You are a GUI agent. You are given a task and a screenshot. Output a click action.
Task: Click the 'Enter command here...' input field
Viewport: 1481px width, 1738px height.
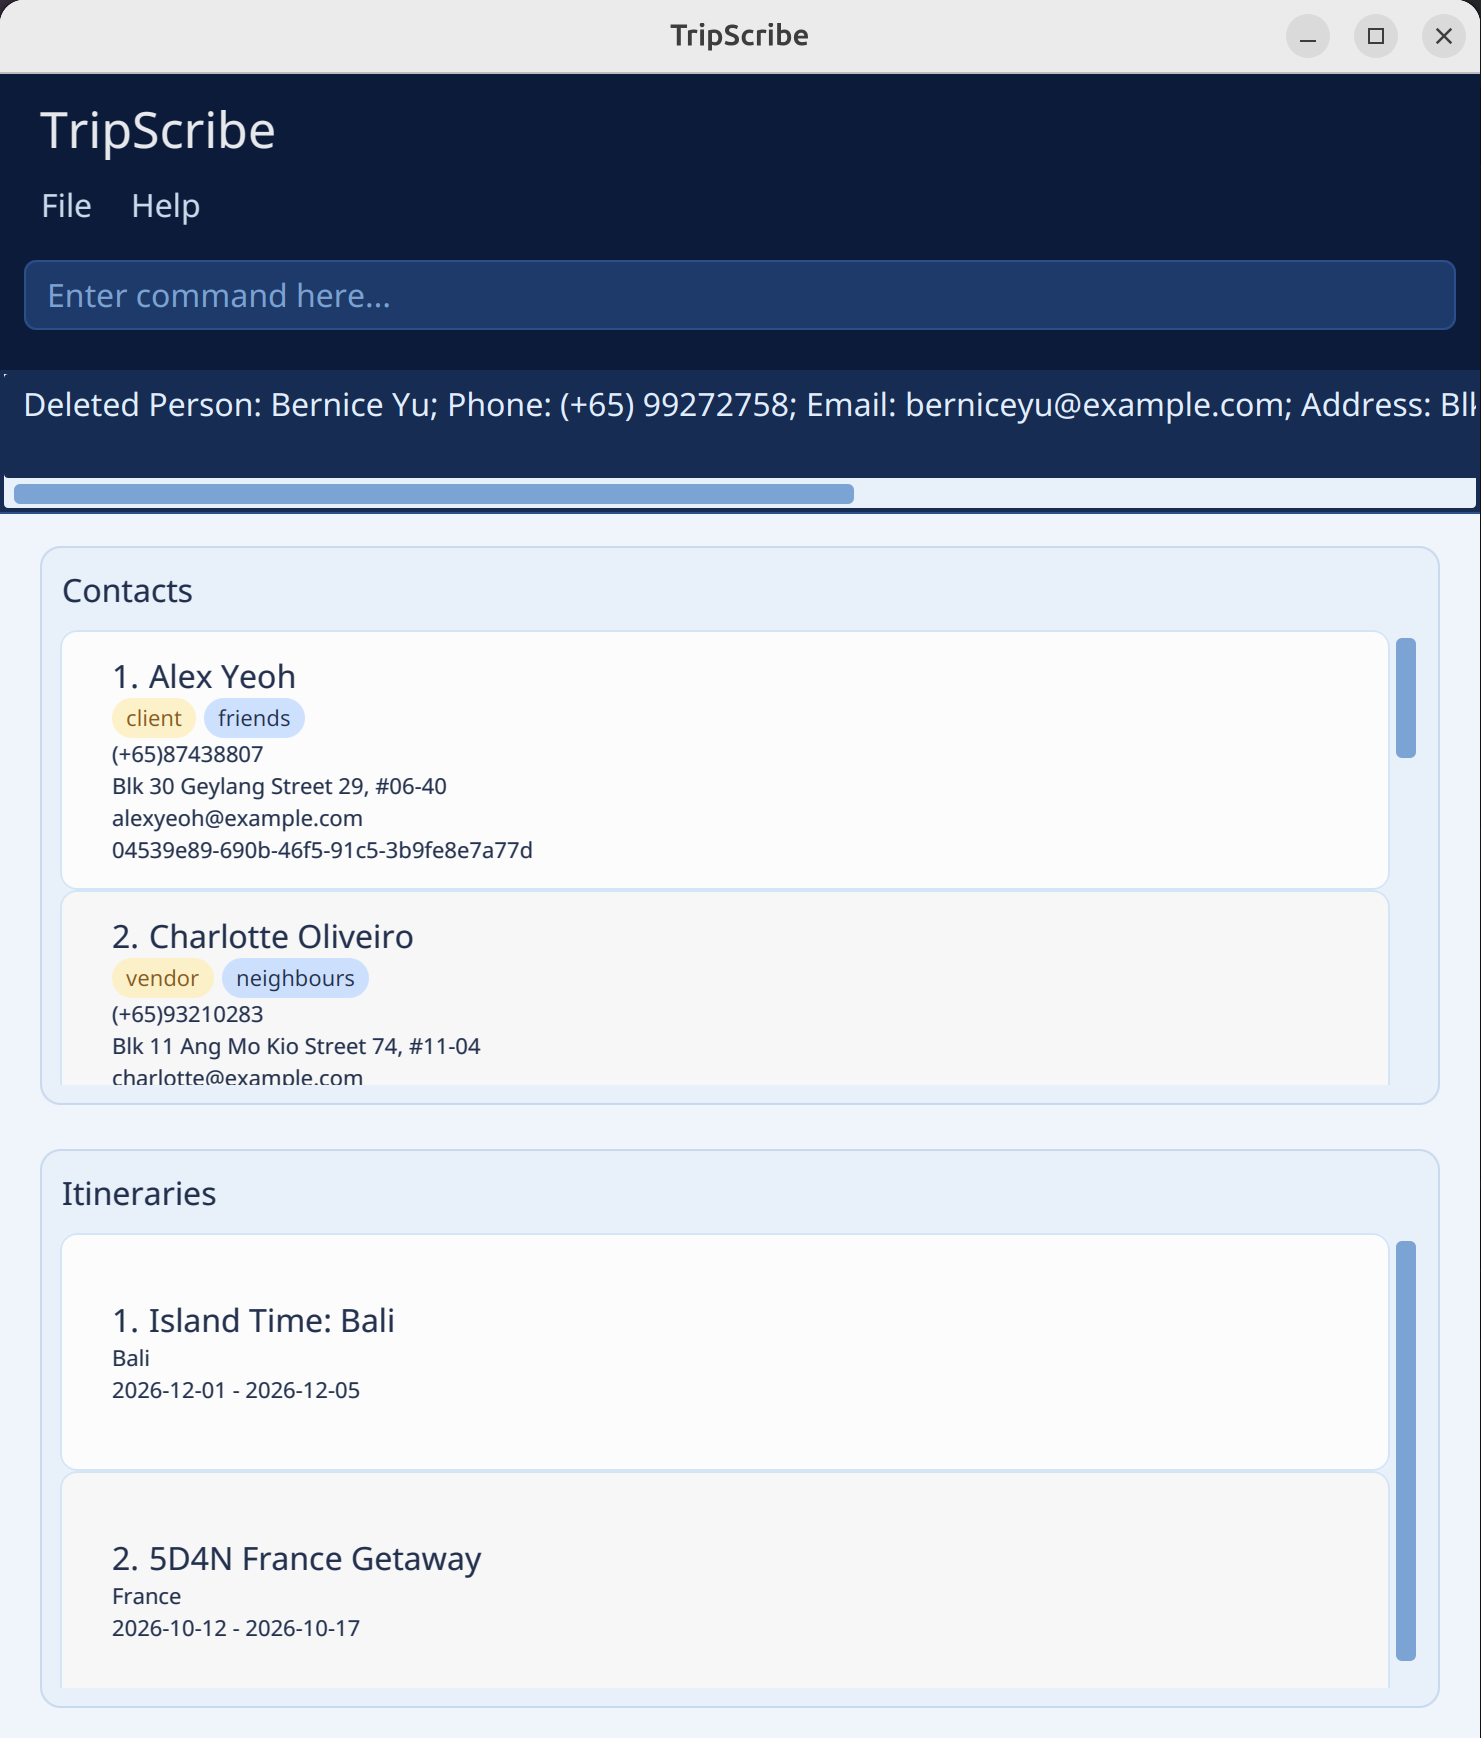739,296
